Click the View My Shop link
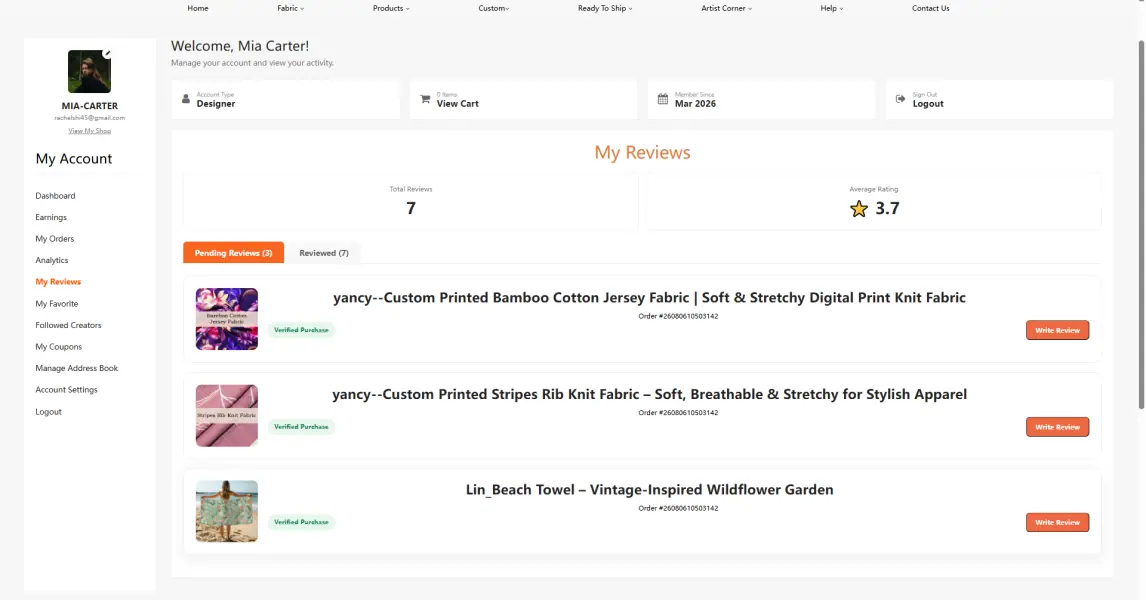Screen dimensions: 1146x600 [x=89, y=131]
